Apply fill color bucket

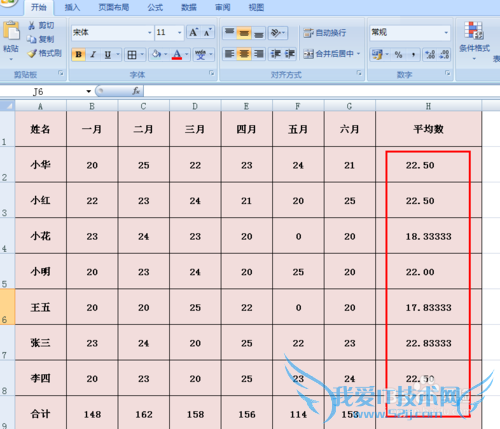(x=156, y=54)
